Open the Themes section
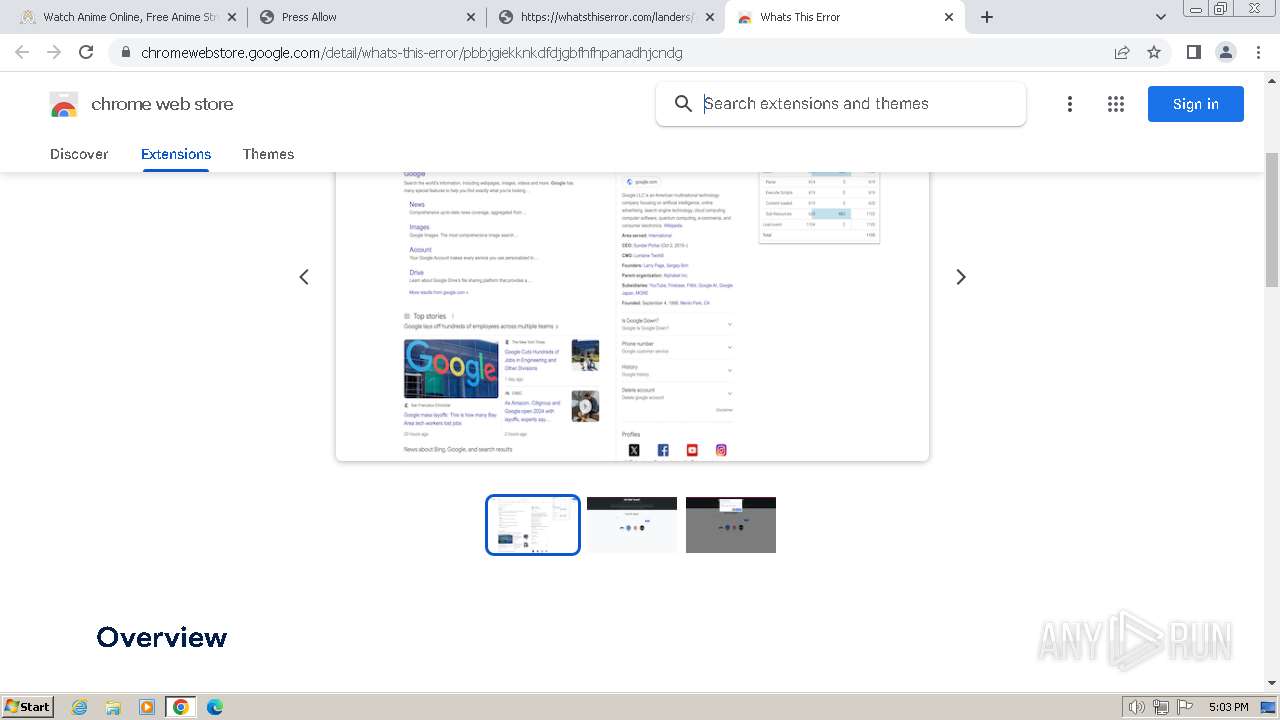1280x720 pixels. [268, 154]
